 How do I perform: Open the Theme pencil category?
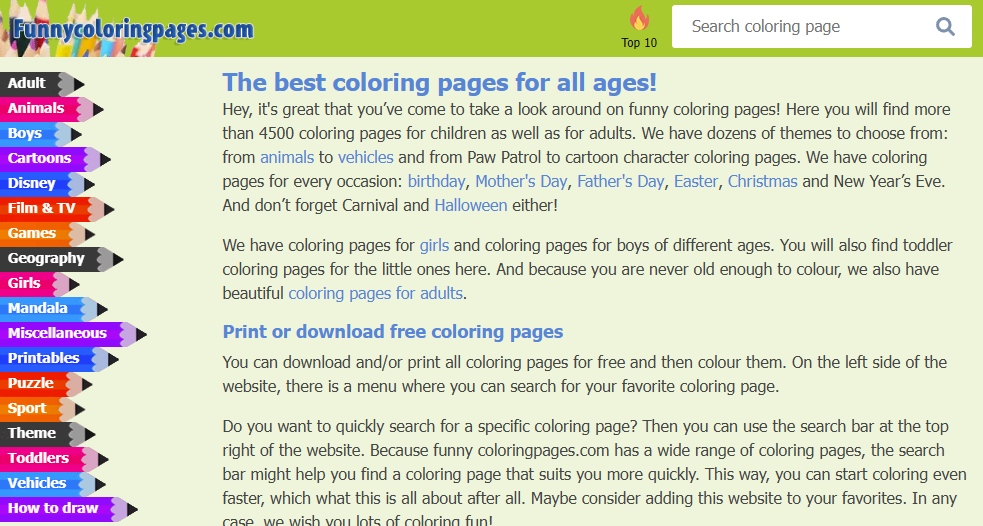pyautogui.click(x=48, y=434)
